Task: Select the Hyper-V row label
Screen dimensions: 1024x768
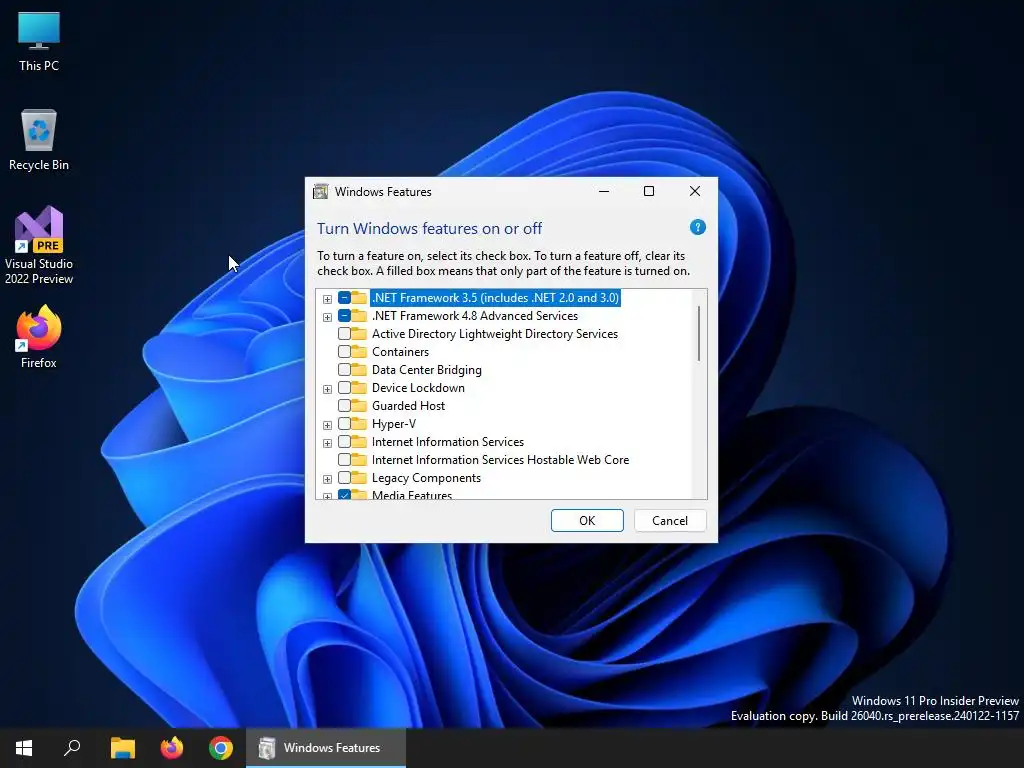Action: point(394,424)
